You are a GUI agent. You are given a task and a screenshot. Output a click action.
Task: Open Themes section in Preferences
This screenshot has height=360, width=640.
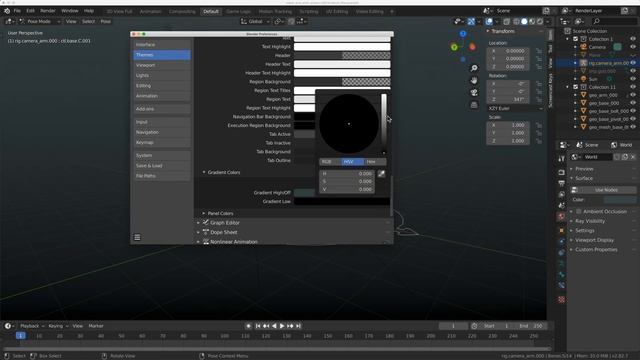pyautogui.click(x=162, y=55)
